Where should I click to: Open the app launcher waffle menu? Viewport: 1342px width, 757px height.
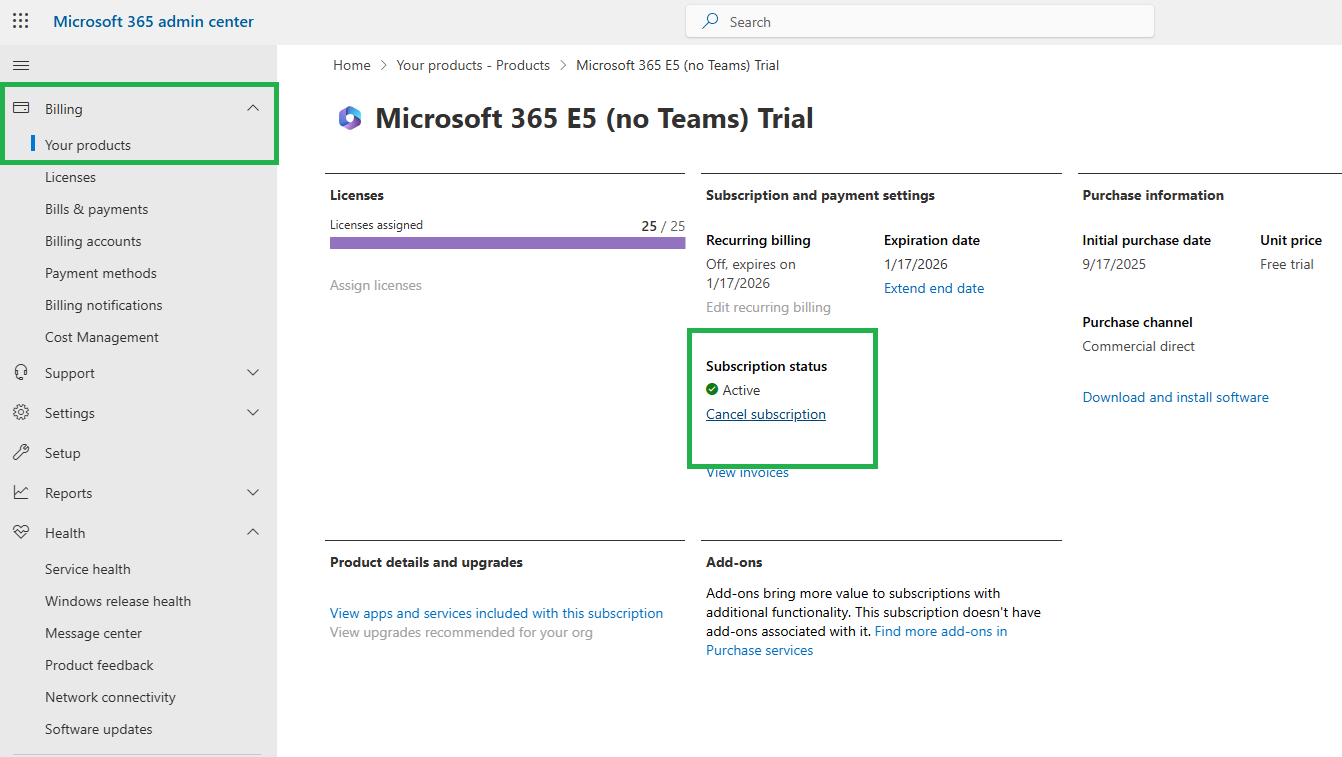click(20, 20)
